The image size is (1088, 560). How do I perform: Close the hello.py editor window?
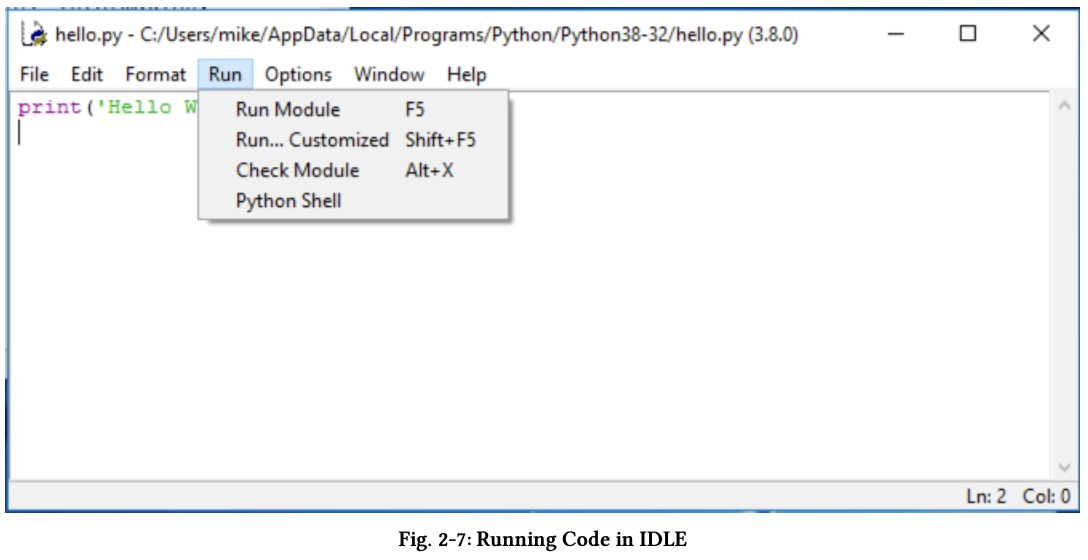tap(1041, 34)
